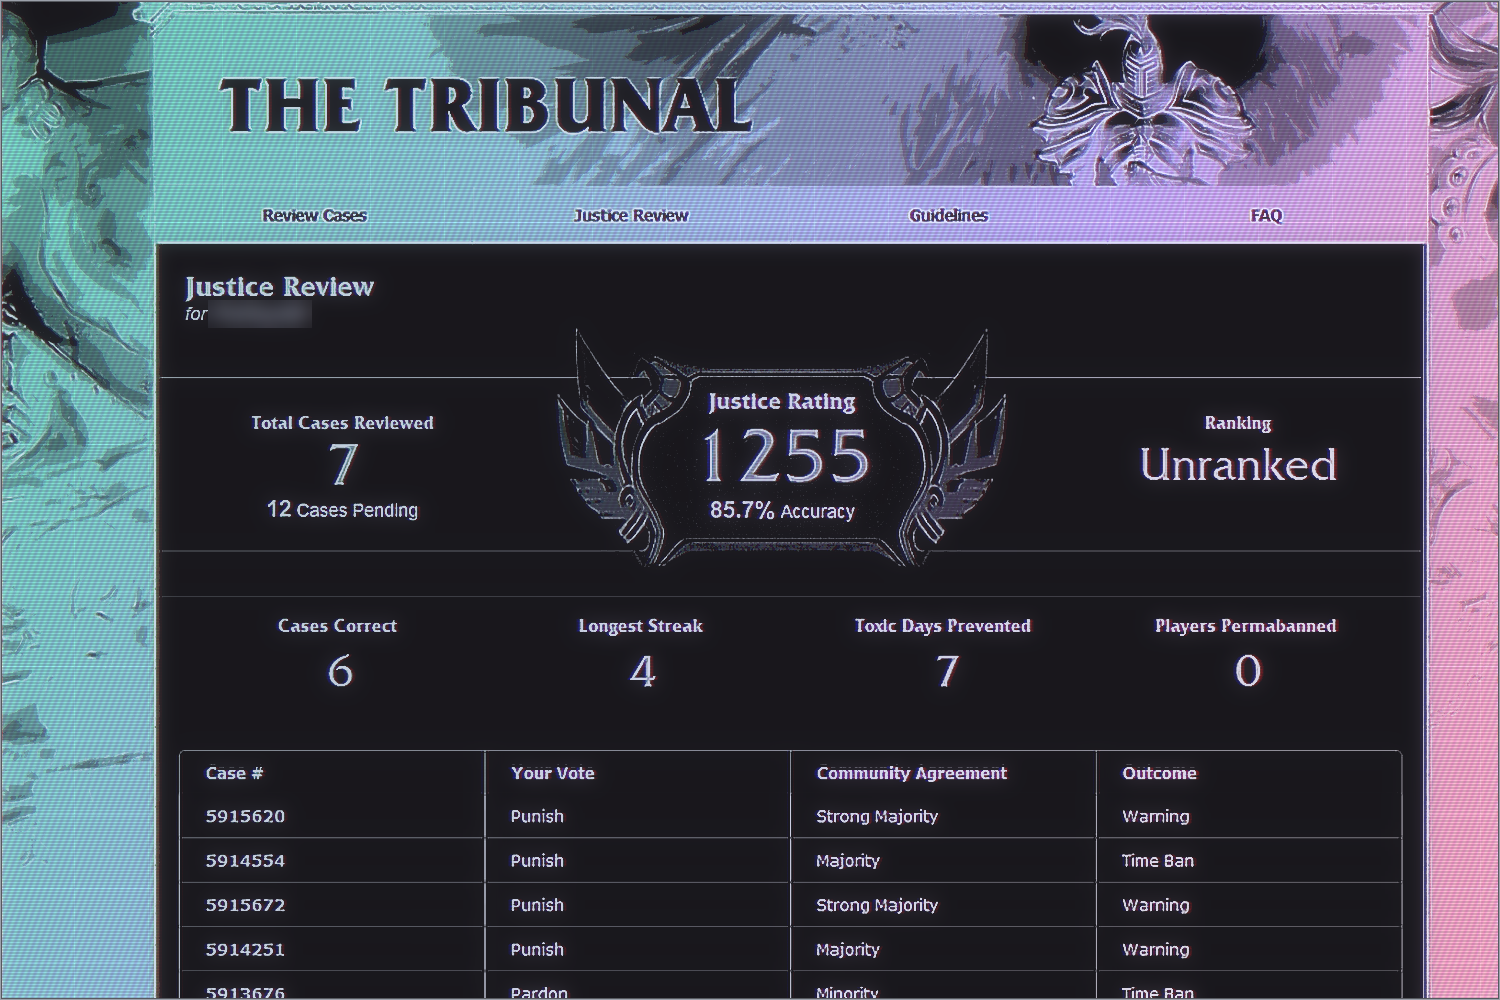
Task: Open case 5915620
Action: tap(245, 816)
